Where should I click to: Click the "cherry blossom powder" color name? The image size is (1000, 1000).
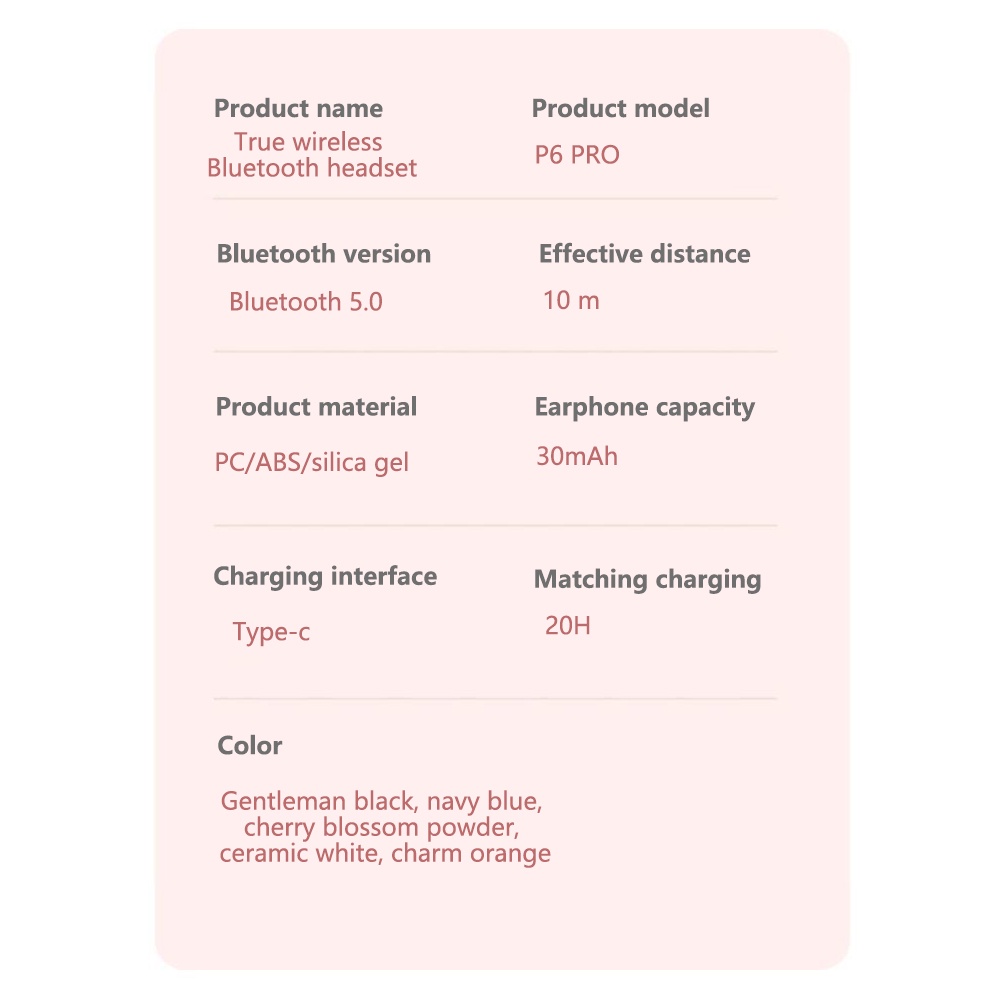pyautogui.click(x=381, y=828)
